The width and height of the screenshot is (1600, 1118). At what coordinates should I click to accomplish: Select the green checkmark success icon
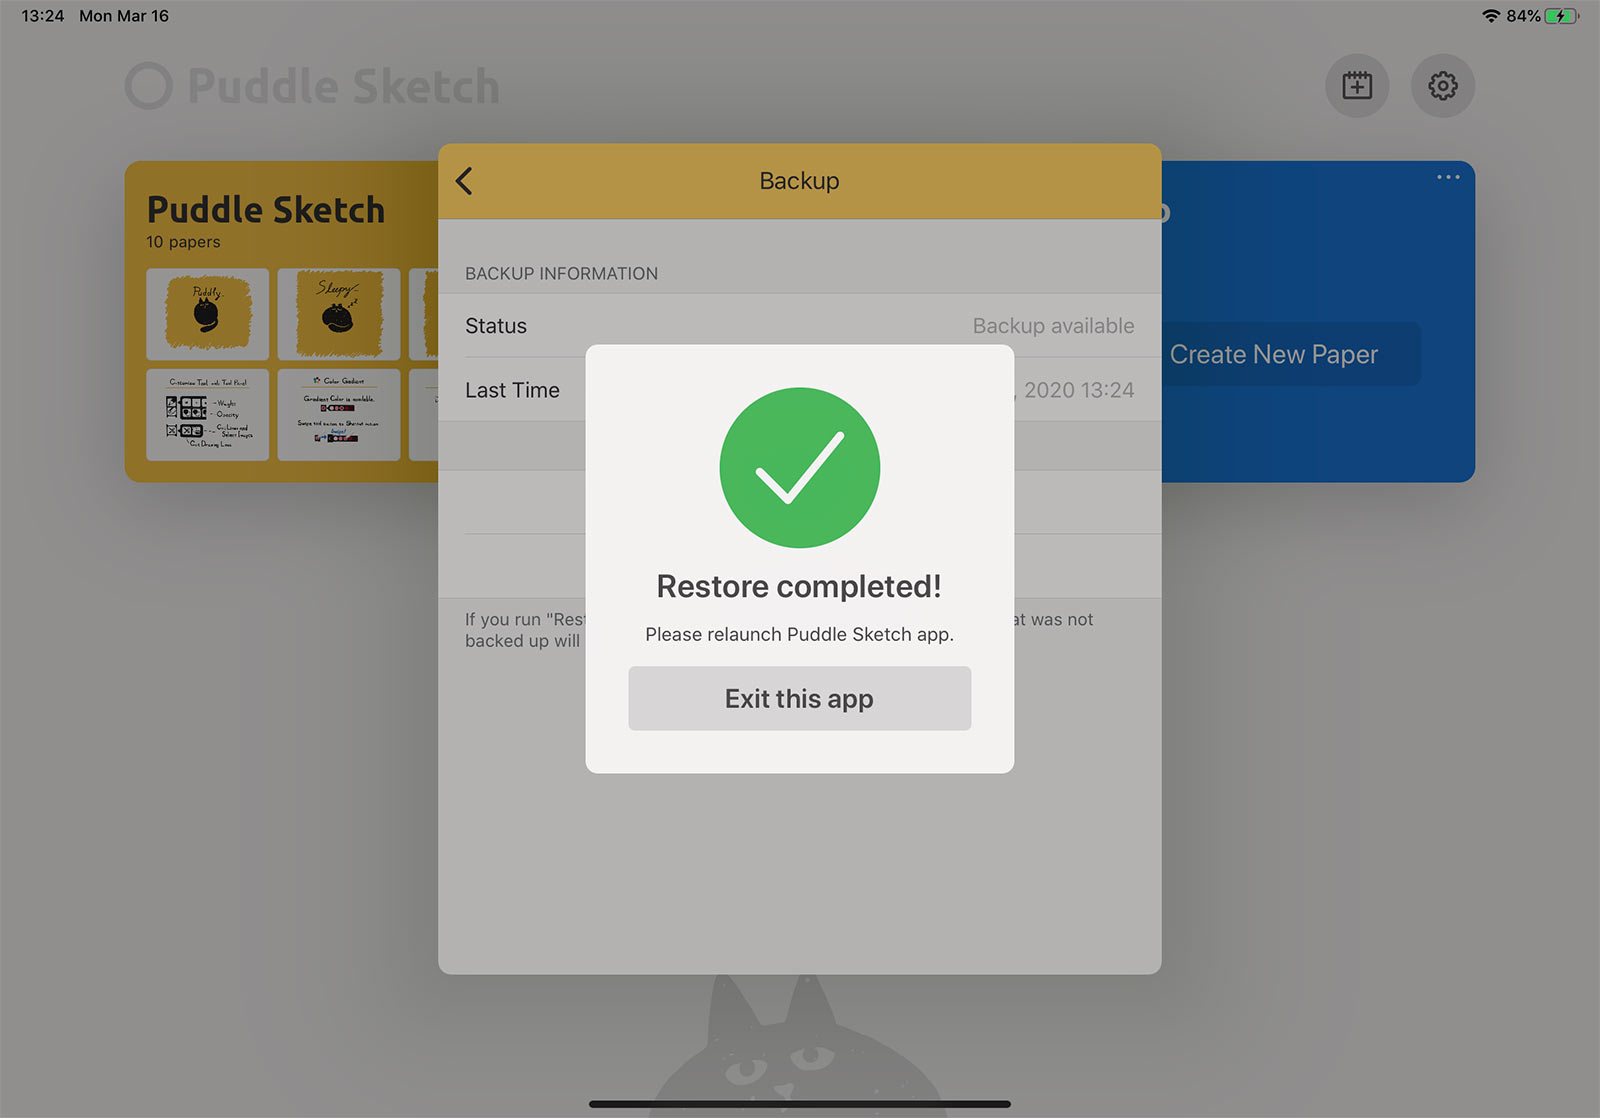800,467
